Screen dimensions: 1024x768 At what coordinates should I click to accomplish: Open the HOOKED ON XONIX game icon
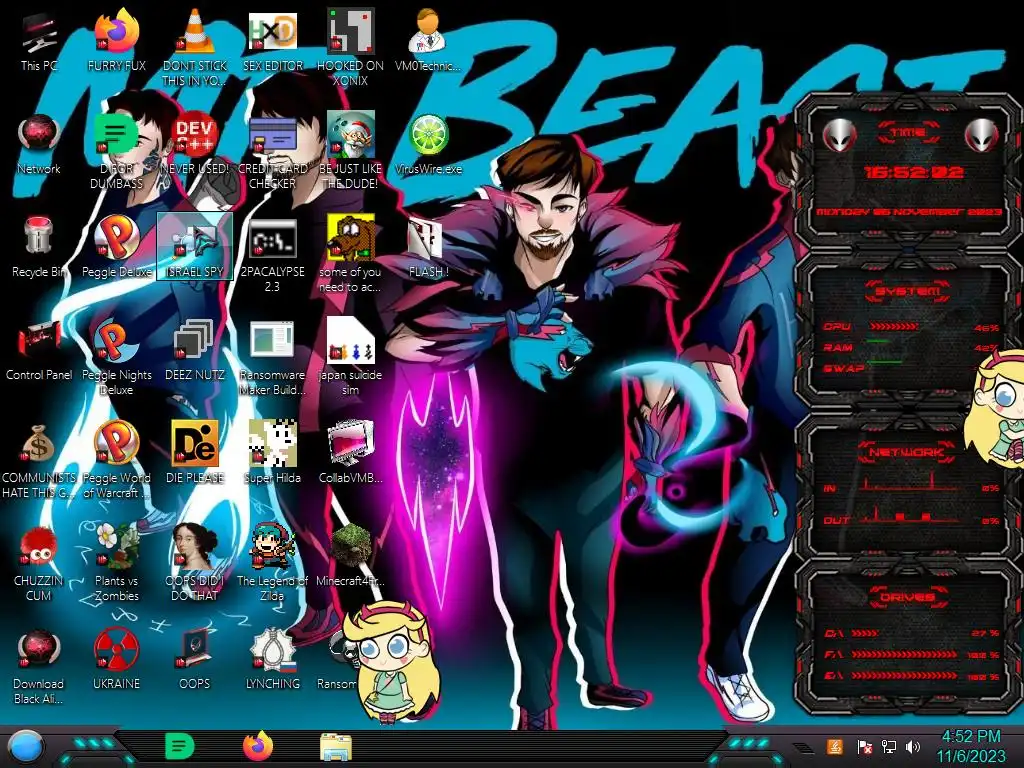351,47
